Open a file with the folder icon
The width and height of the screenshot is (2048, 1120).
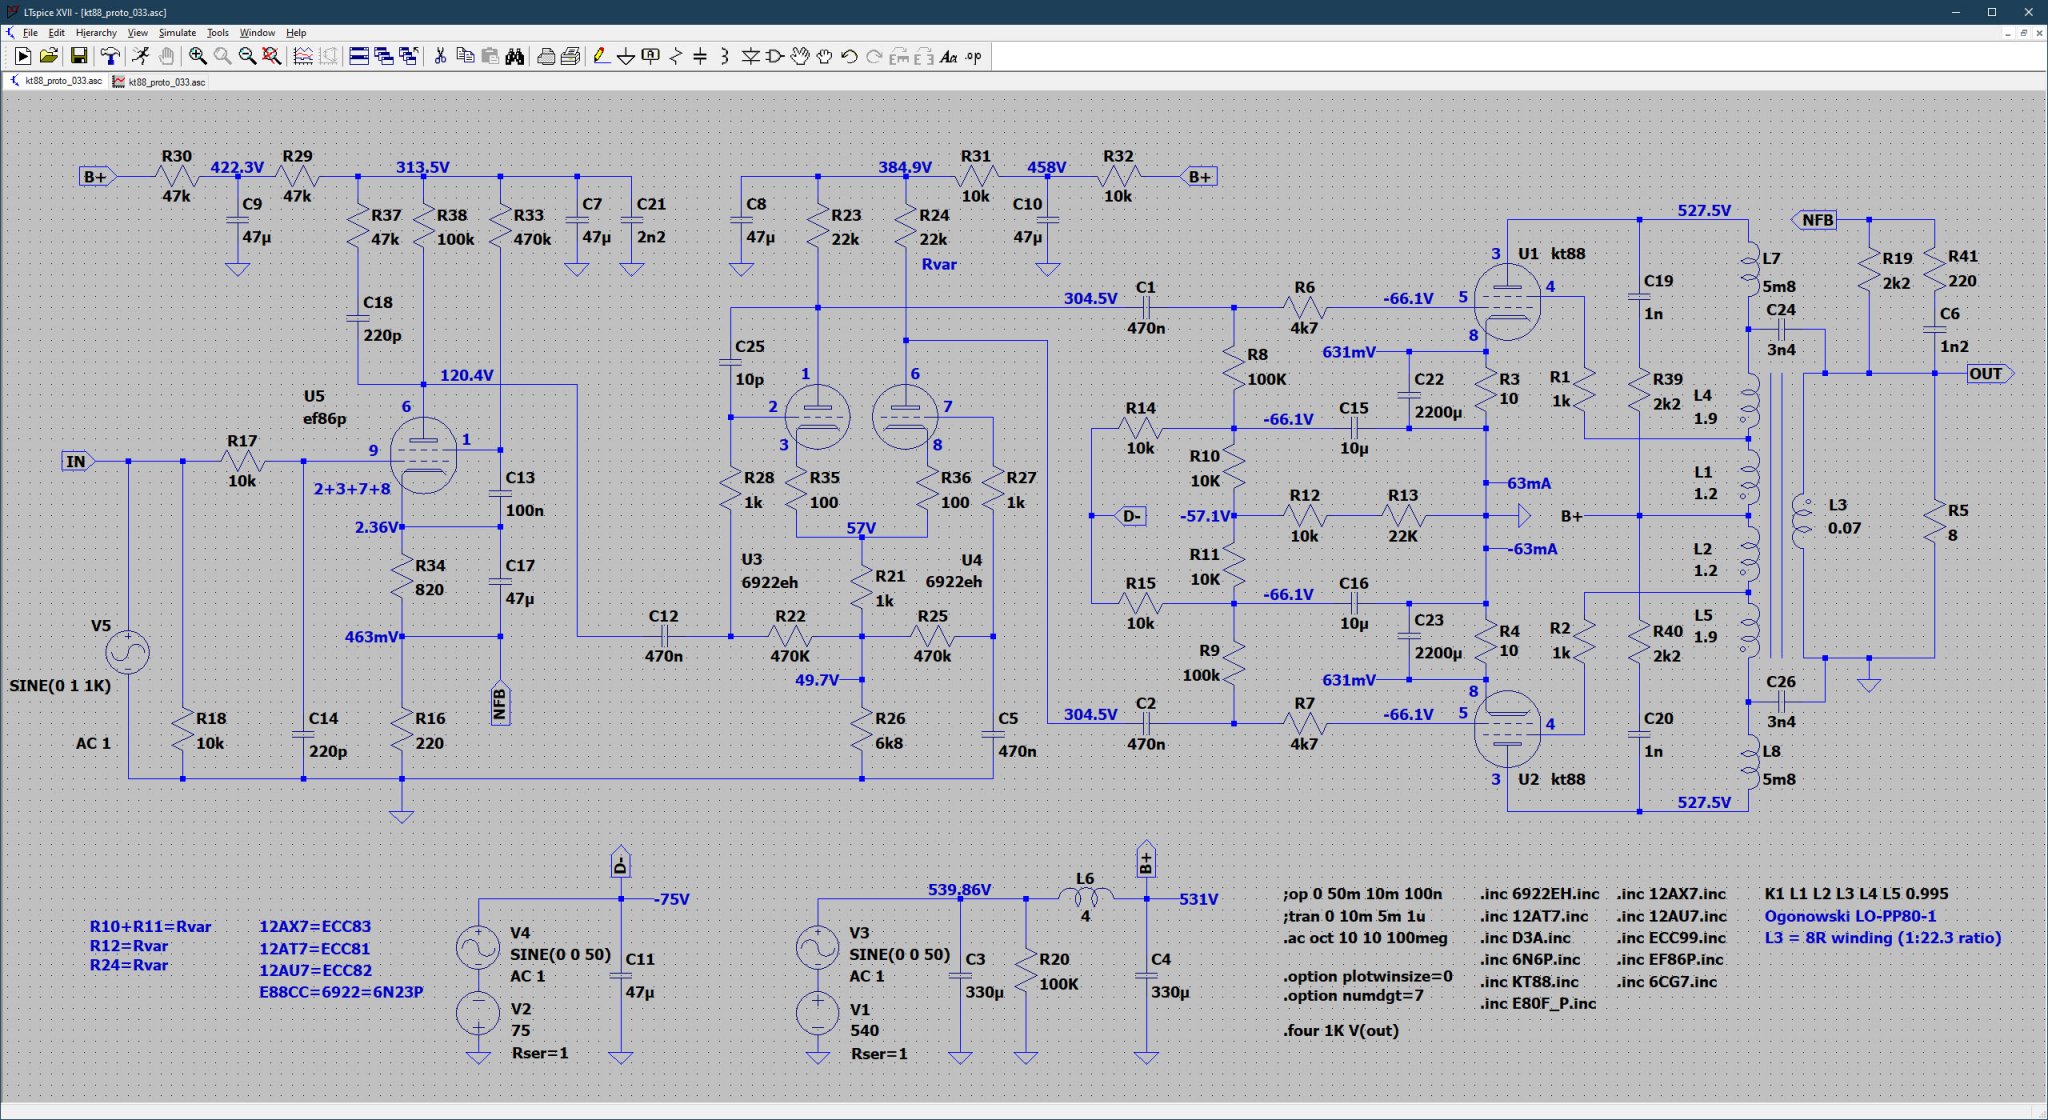[48, 57]
